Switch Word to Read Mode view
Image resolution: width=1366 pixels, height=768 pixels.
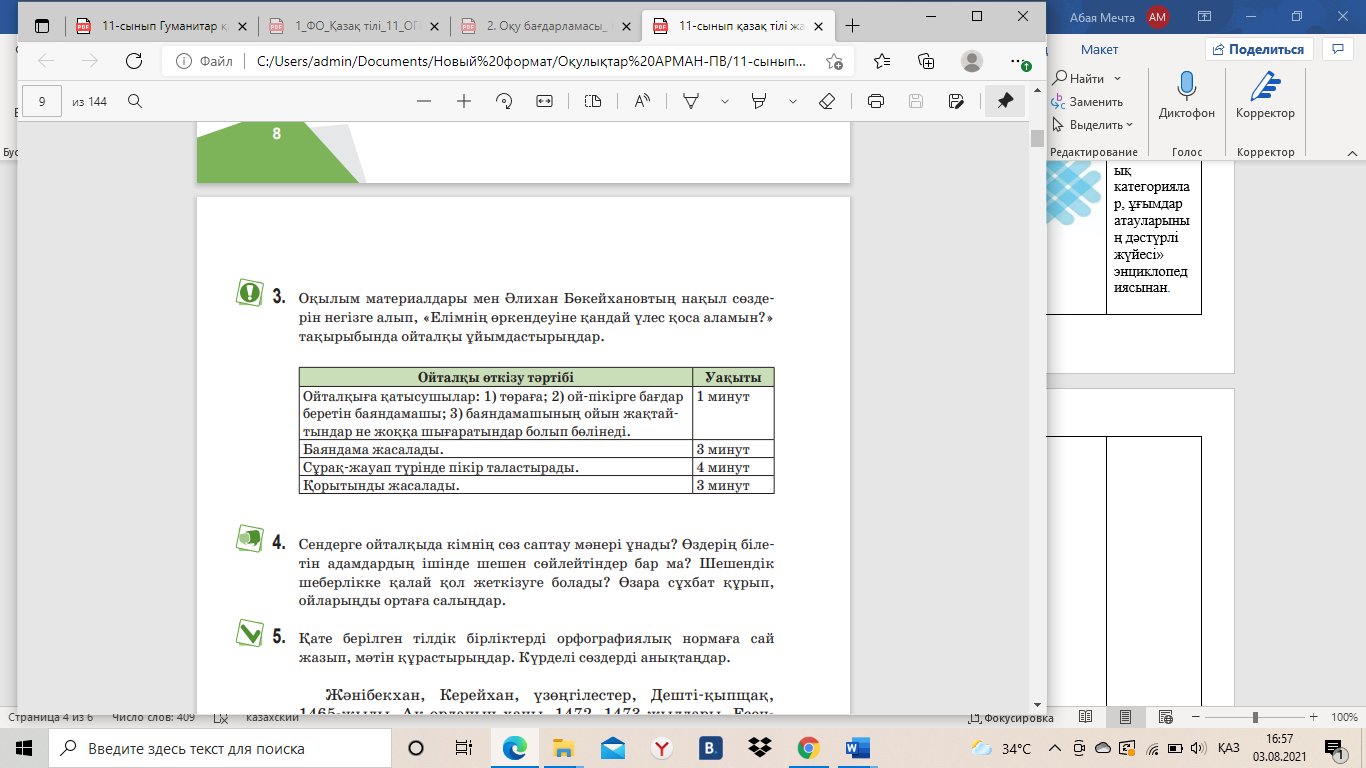click(x=1085, y=717)
